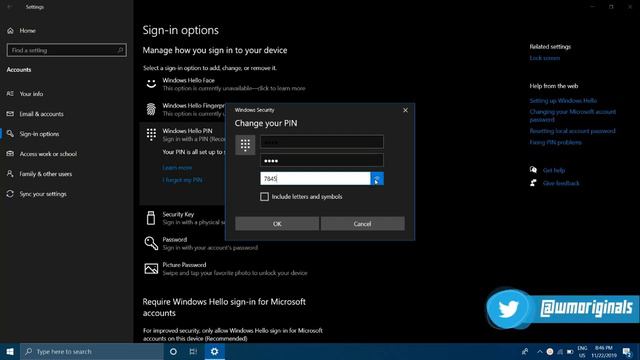
Task: Click the PIN keypad icon in dialog
Action: (x=245, y=145)
